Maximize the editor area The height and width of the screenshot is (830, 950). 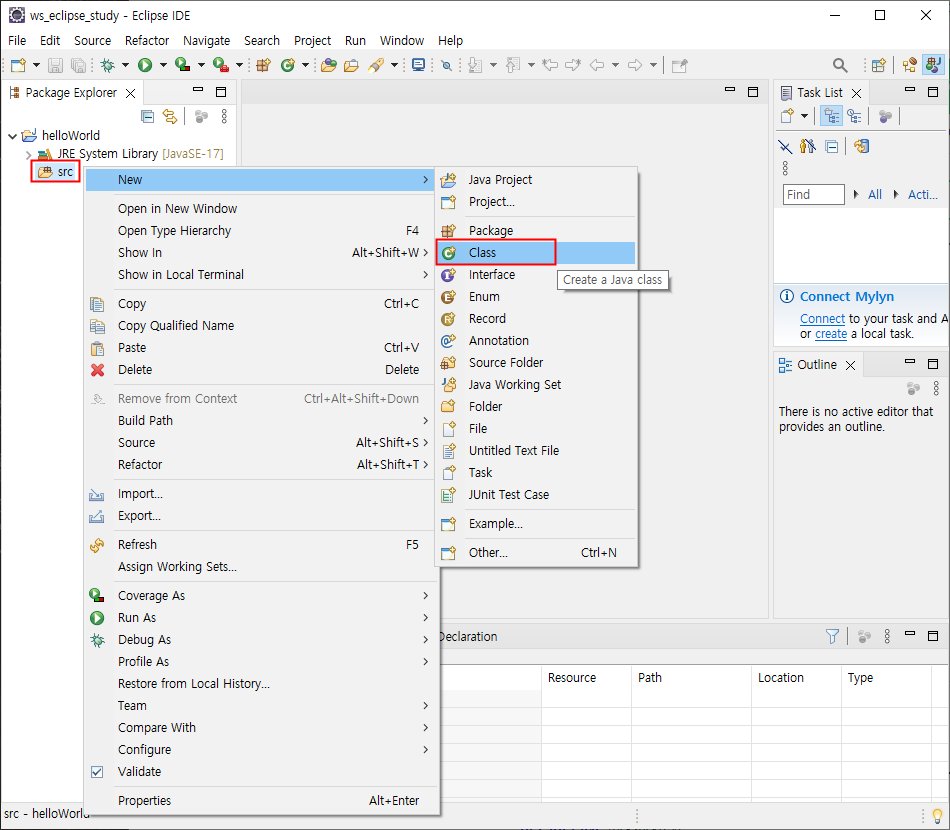tap(753, 92)
